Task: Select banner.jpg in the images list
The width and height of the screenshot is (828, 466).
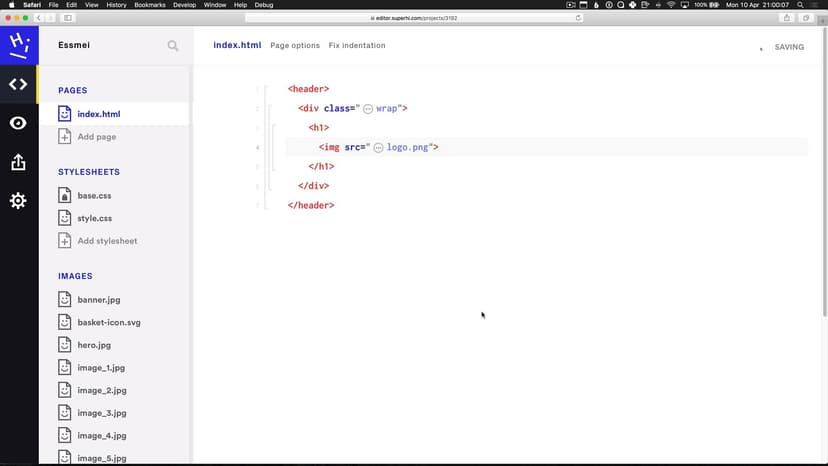Action: click(98, 300)
